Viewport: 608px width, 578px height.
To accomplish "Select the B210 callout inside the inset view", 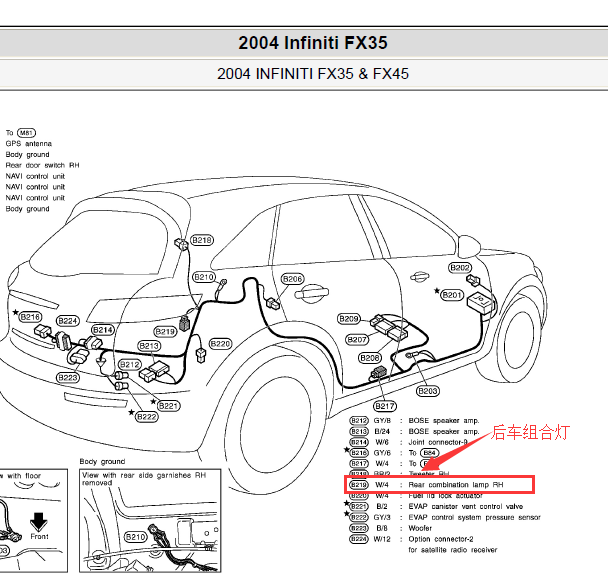I will tap(136, 537).
